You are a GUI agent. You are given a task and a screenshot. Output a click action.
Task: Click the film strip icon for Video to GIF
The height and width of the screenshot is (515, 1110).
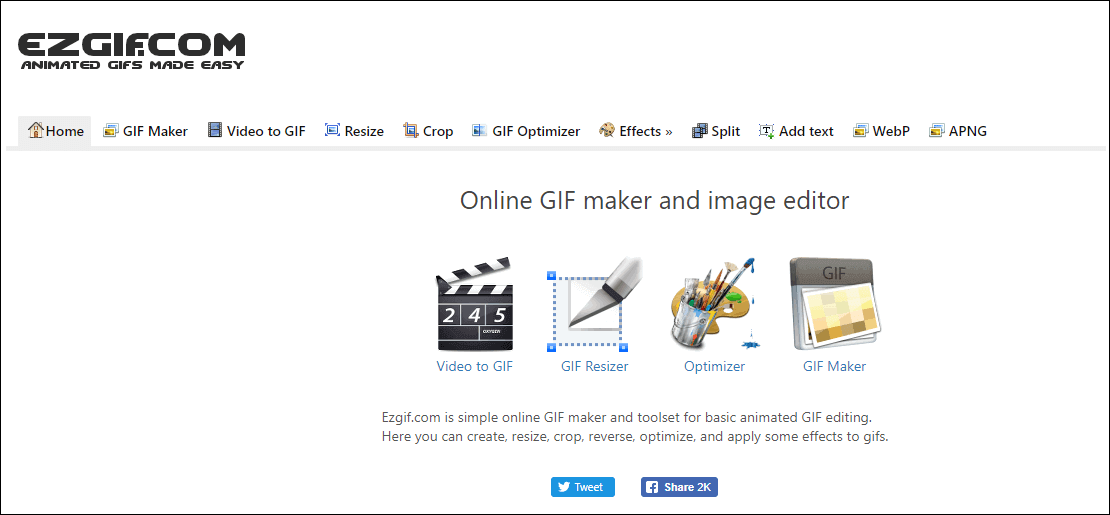[214, 130]
